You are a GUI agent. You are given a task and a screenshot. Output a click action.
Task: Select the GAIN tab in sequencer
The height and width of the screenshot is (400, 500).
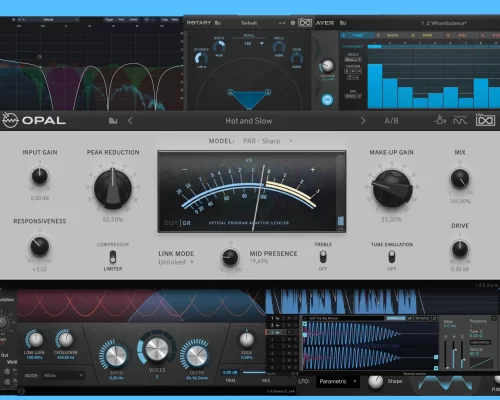point(392,35)
